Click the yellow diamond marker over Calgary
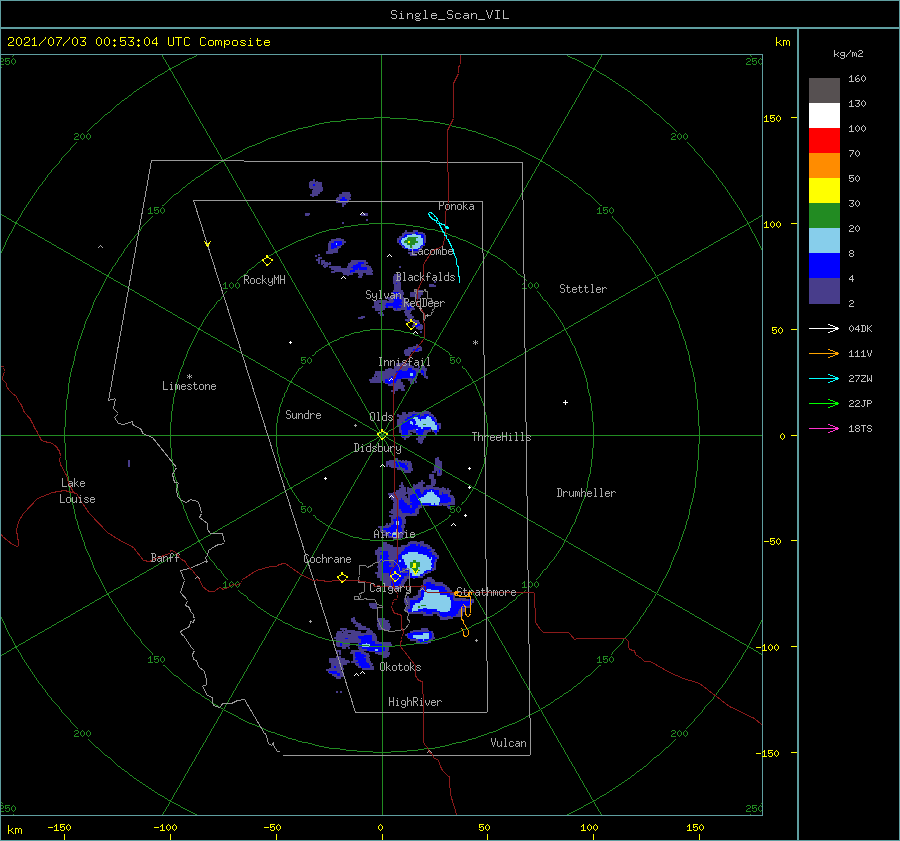 pyautogui.click(x=395, y=576)
